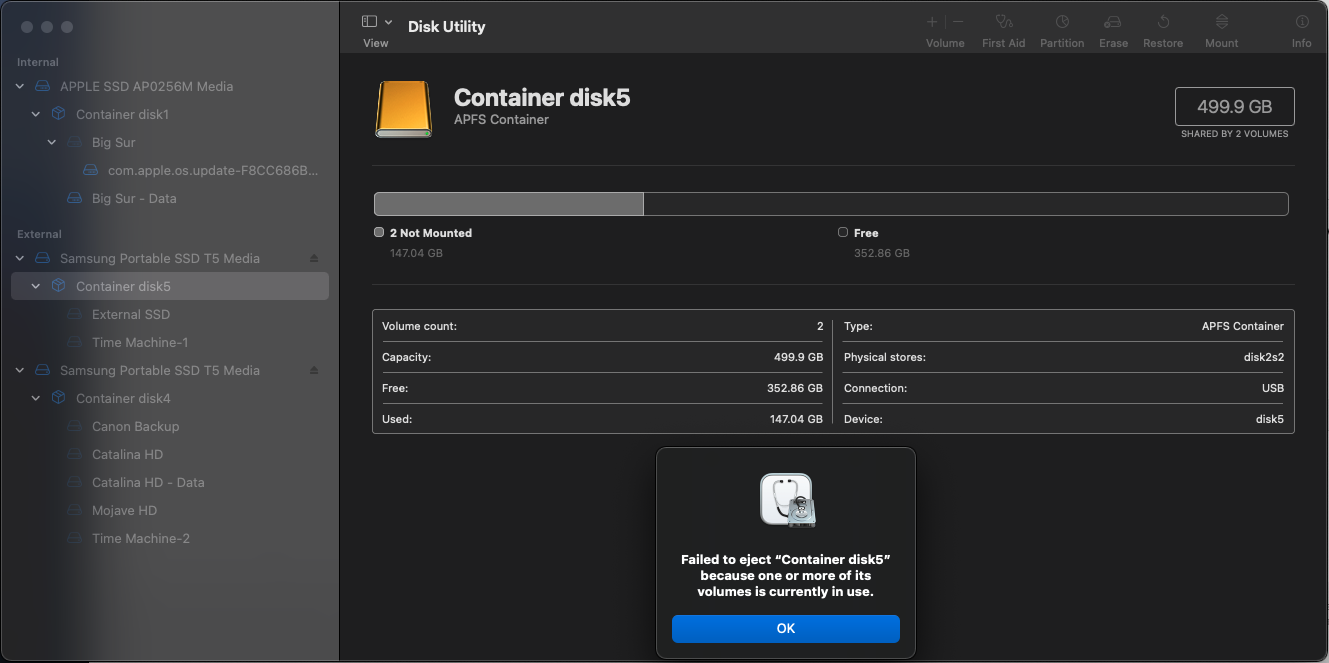Open the View dropdown chevron
The width and height of the screenshot is (1329, 663).
388,22
